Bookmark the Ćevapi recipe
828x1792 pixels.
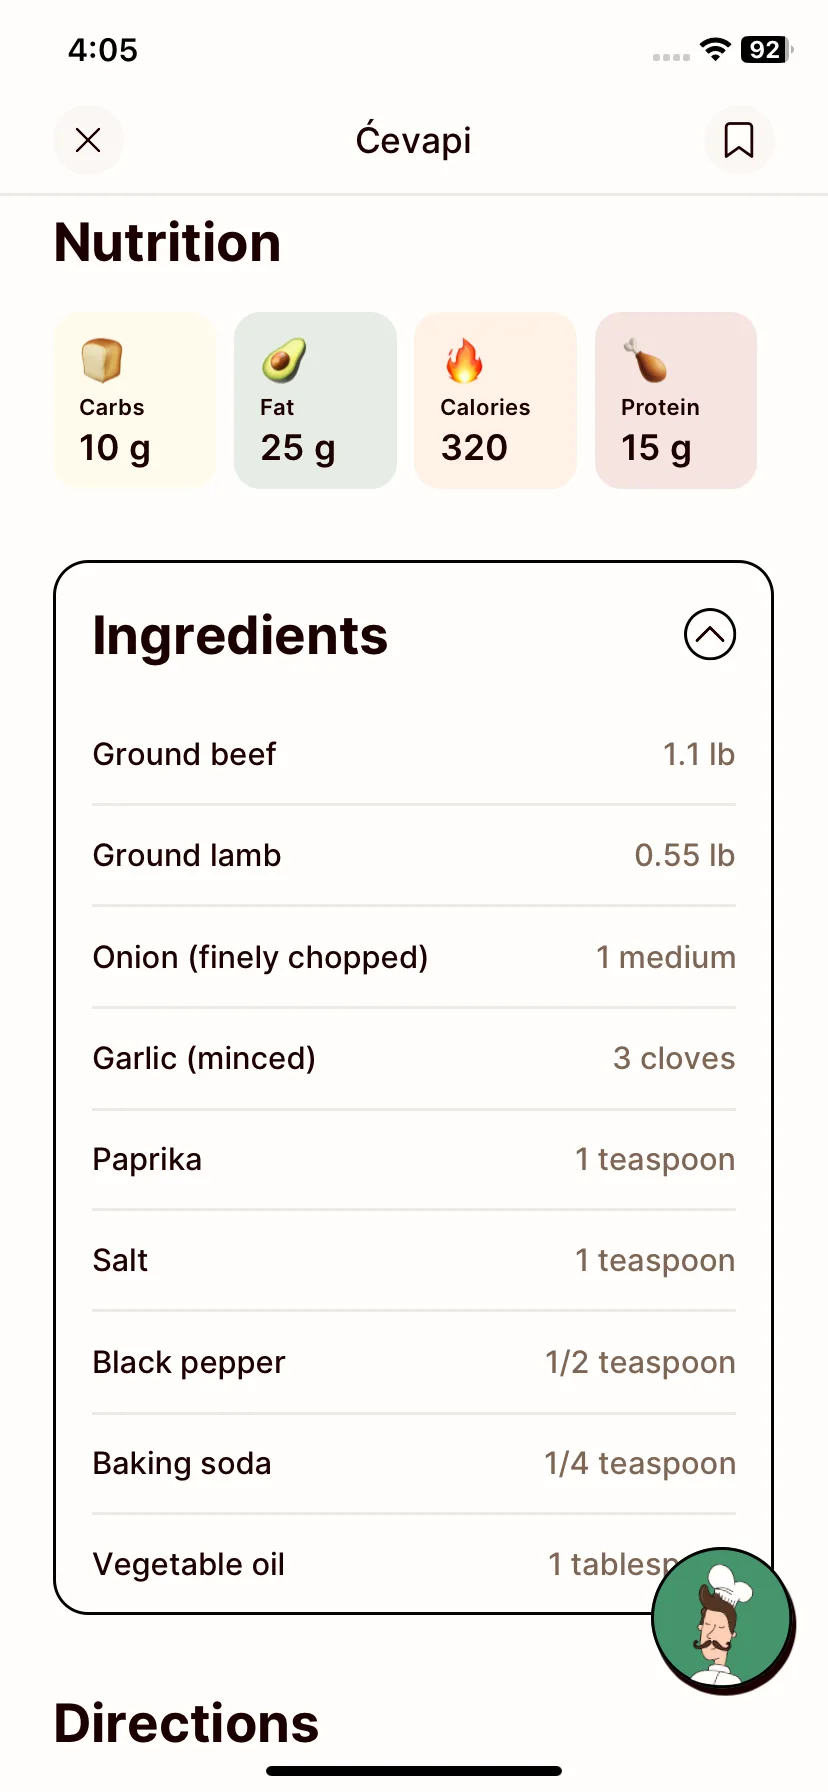739,140
